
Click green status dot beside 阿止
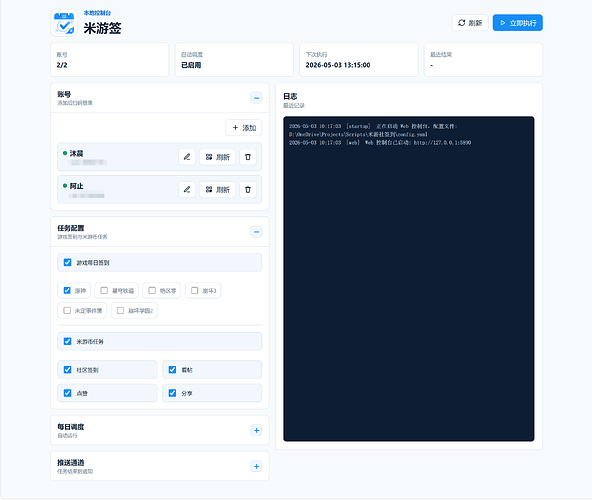tap(65, 185)
